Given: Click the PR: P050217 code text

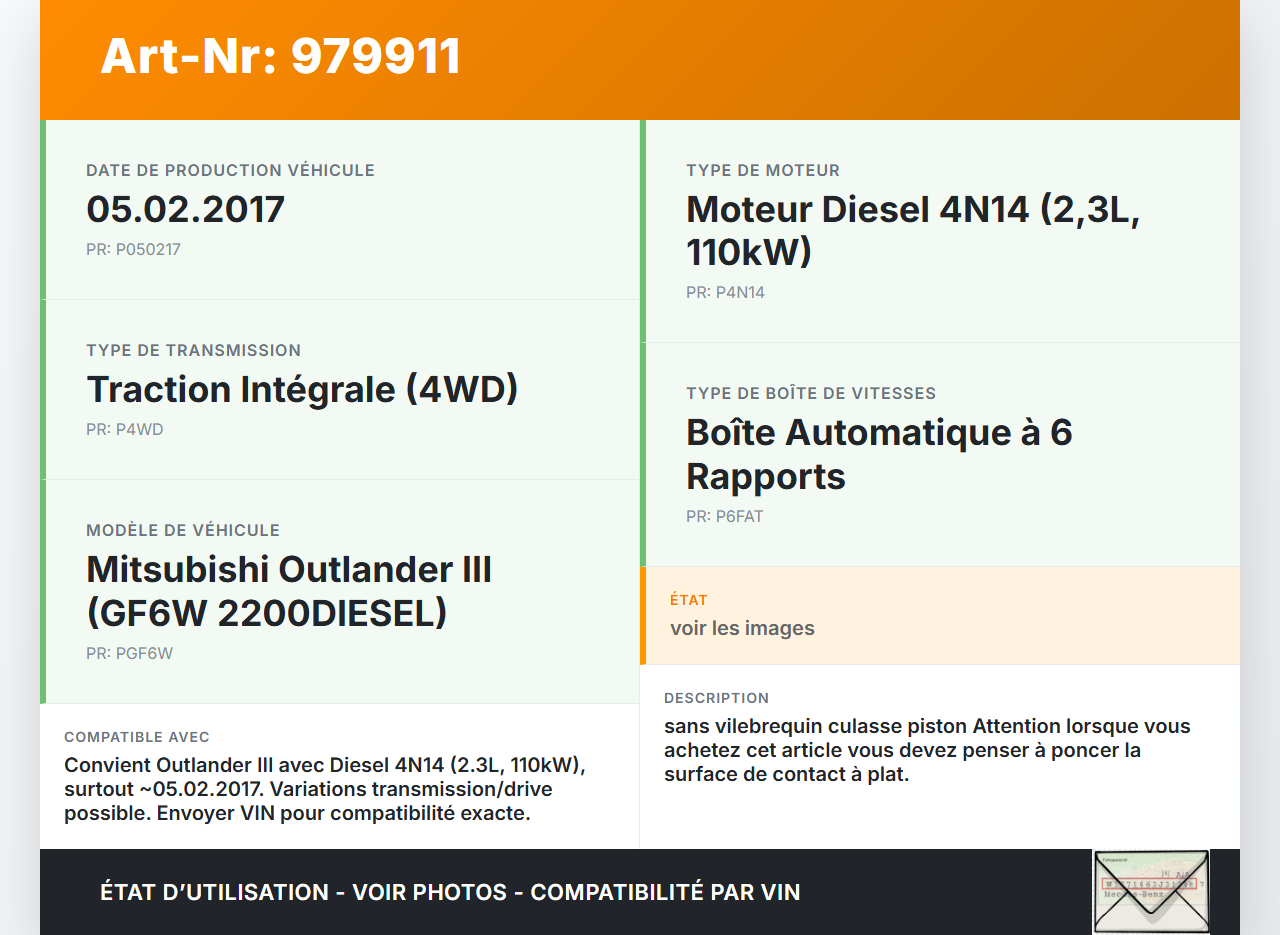Looking at the screenshot, I should (133, 249).
